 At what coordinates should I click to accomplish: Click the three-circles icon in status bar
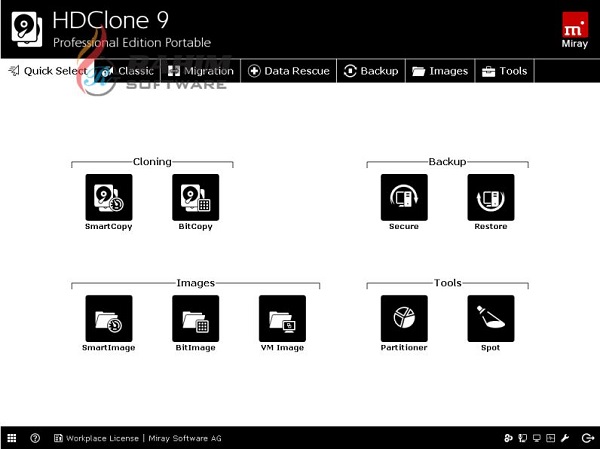(509, 438)
